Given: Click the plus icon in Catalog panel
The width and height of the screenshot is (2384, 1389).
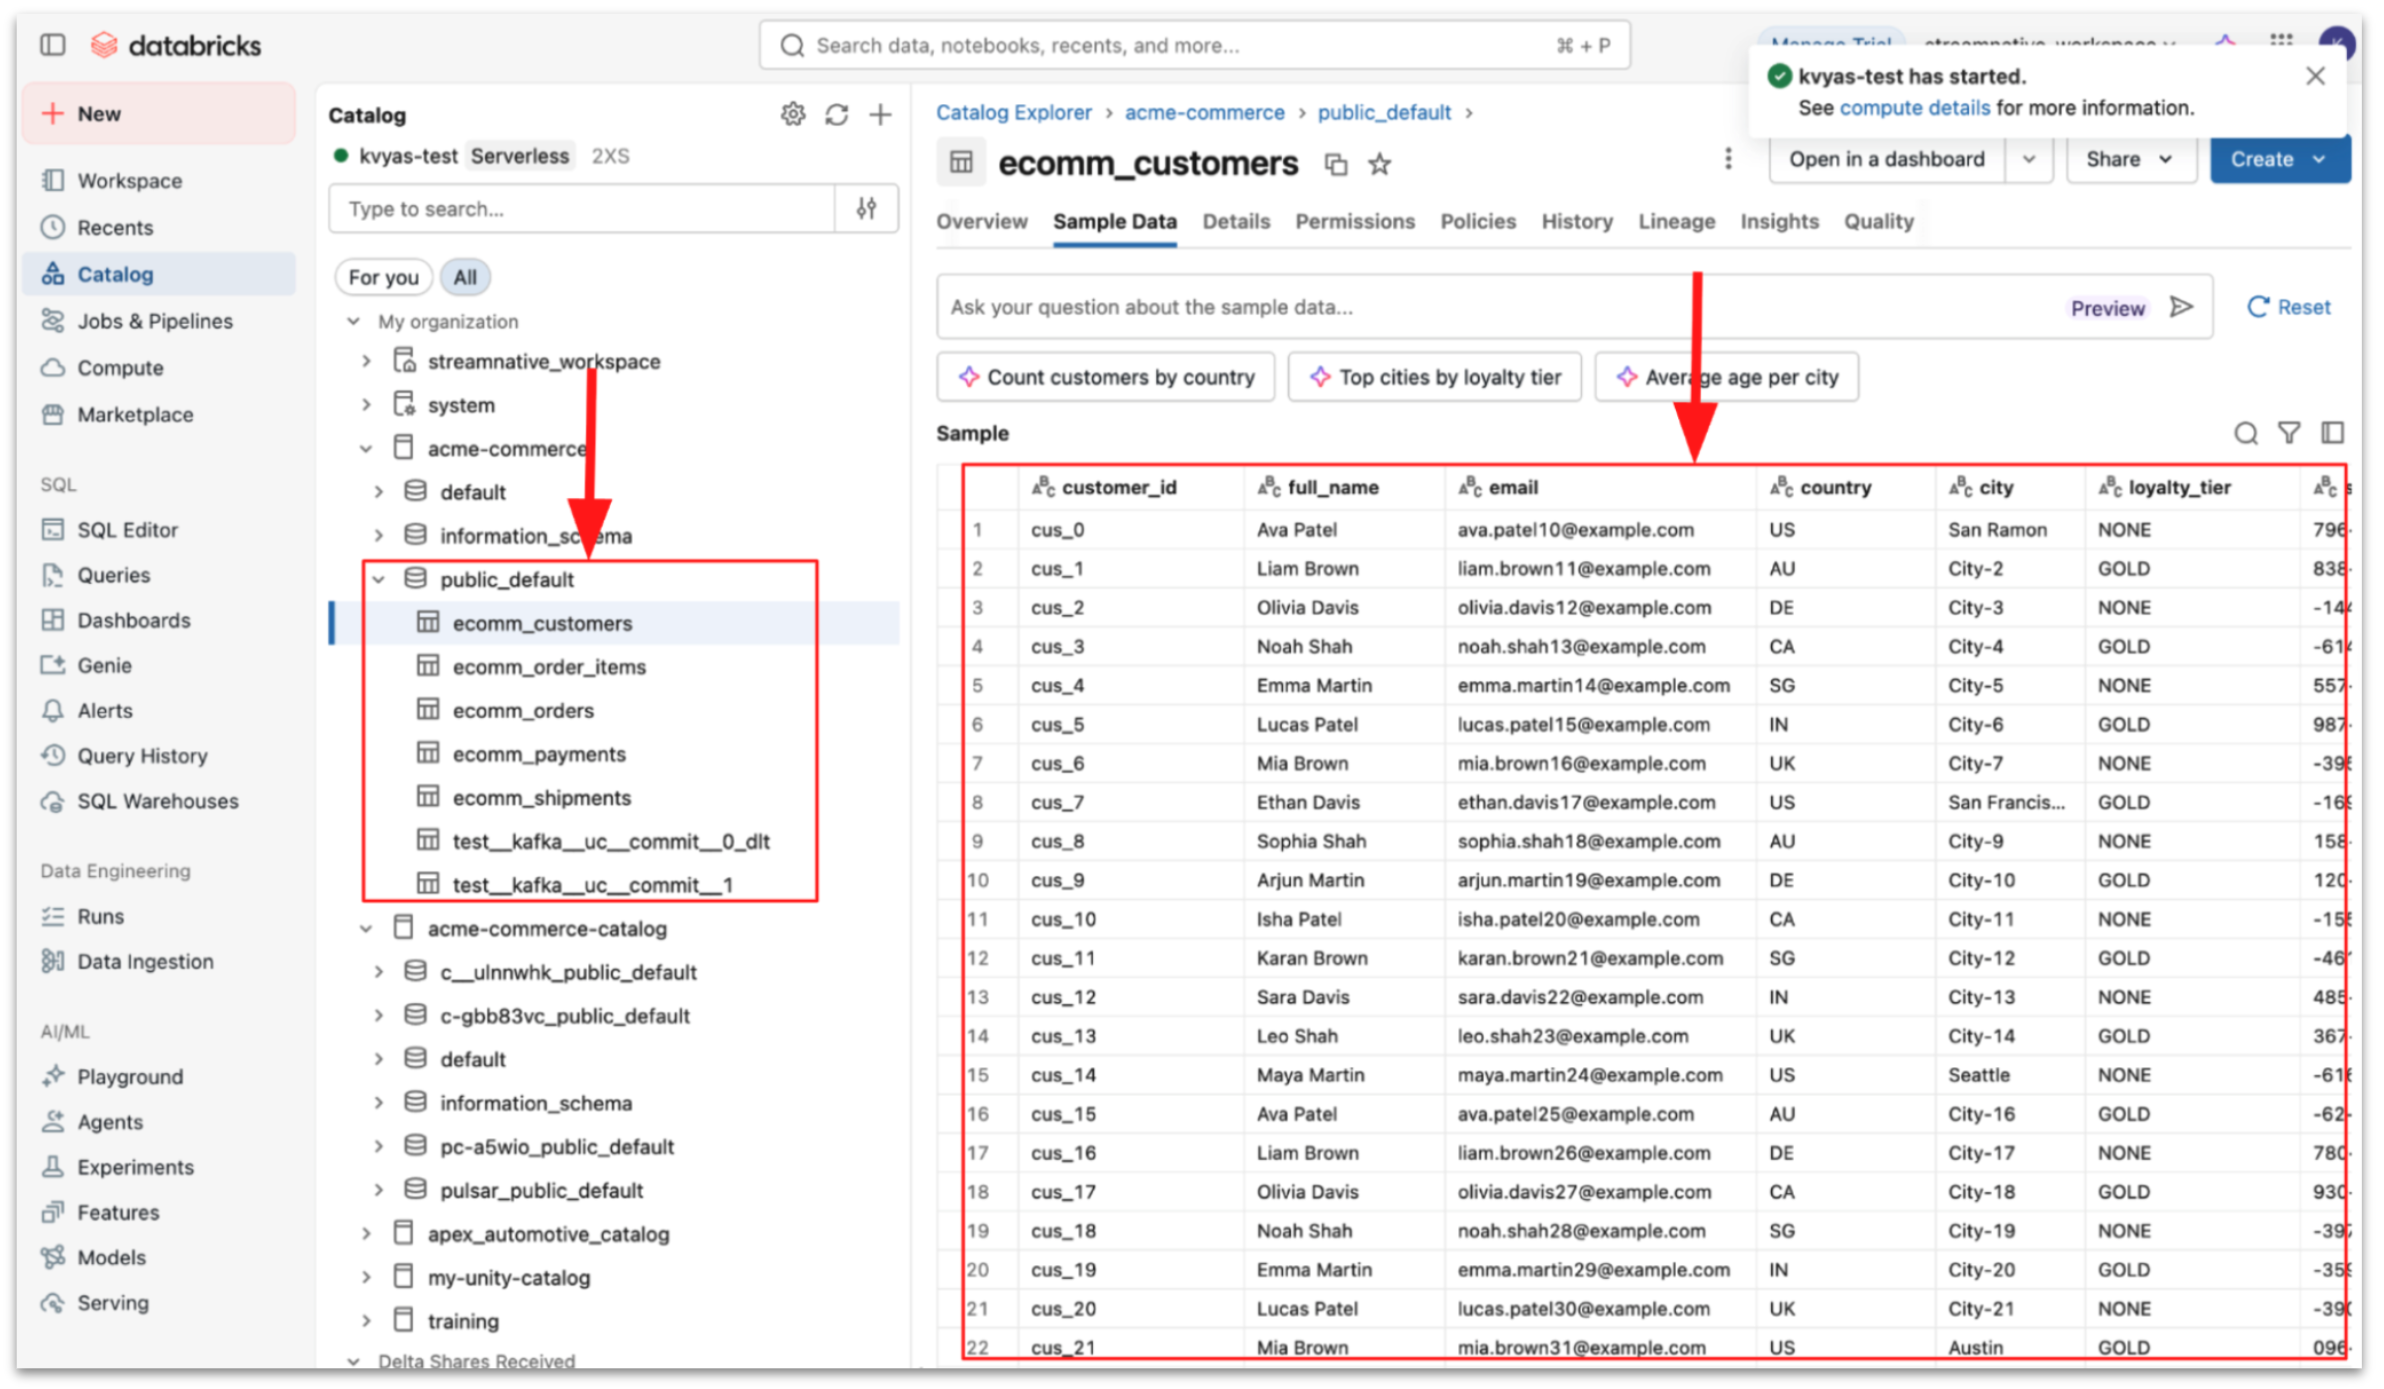Looking at the screenshot, I should (880, 115).
